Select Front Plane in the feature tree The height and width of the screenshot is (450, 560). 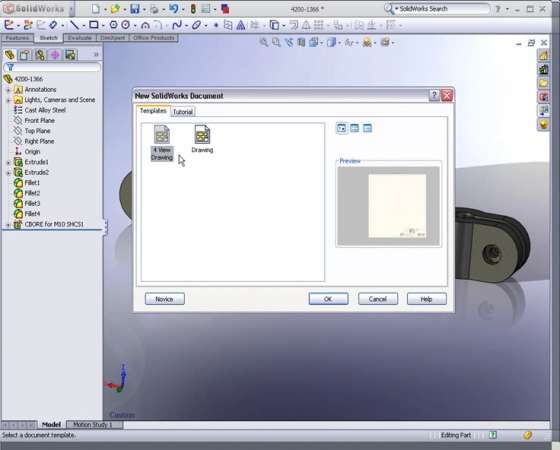coord(39,120)
